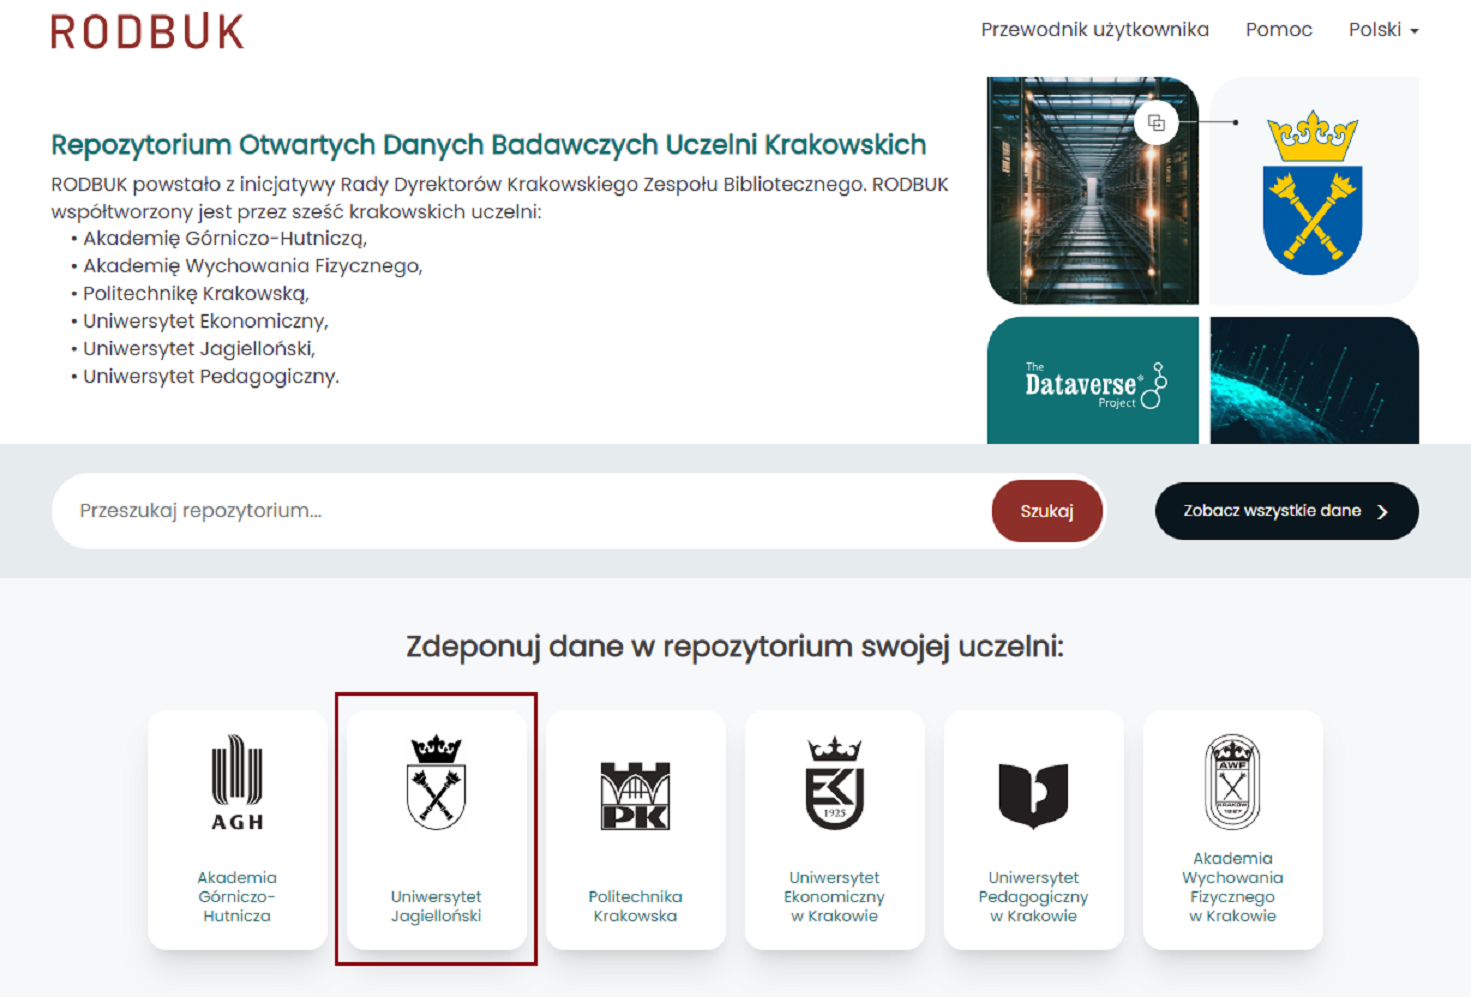Click the text 'Akademię Wychowania Fizycznego,'
Screen dimensions: 1471x997
[253, 266]
